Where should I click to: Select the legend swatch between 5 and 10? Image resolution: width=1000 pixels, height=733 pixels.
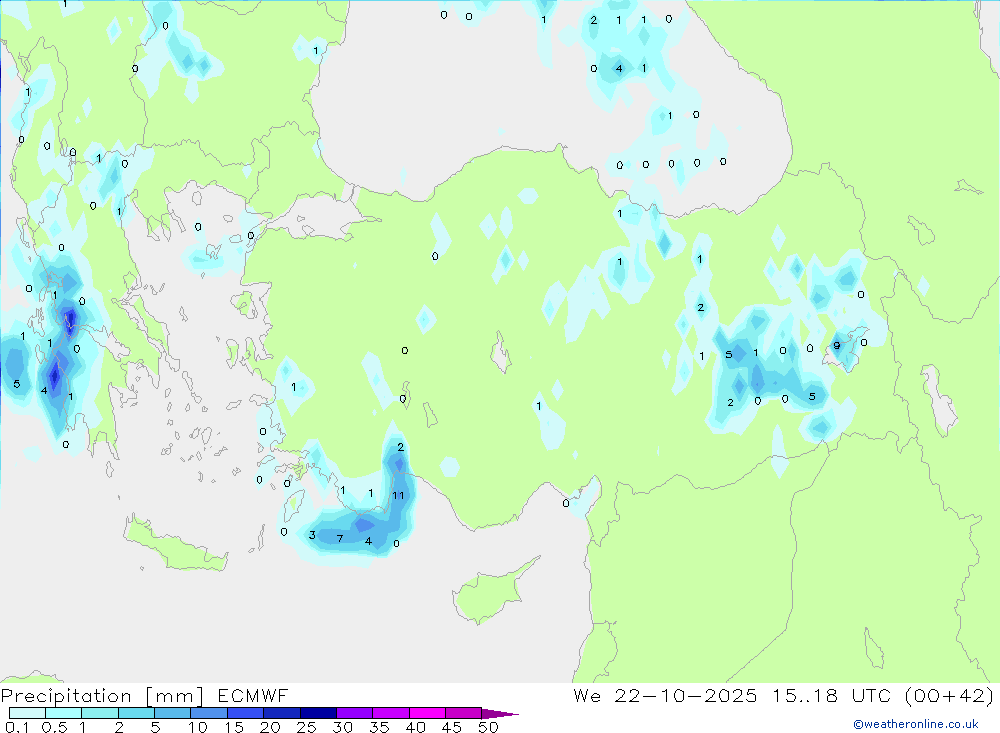[x=173, y=713]
